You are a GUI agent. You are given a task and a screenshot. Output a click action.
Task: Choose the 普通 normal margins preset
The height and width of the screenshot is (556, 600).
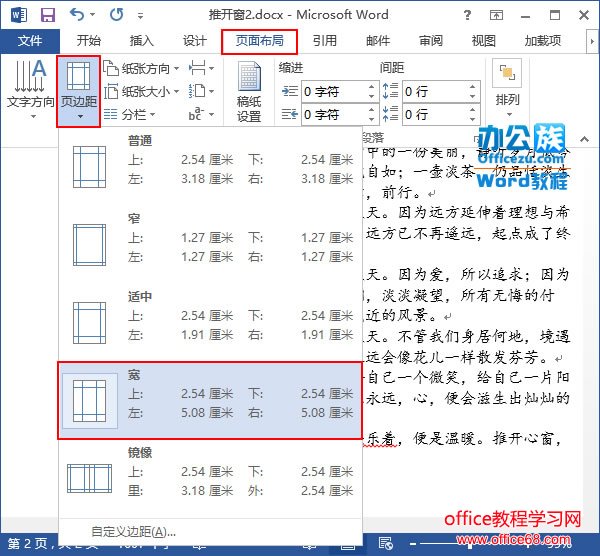click(210, 166)
